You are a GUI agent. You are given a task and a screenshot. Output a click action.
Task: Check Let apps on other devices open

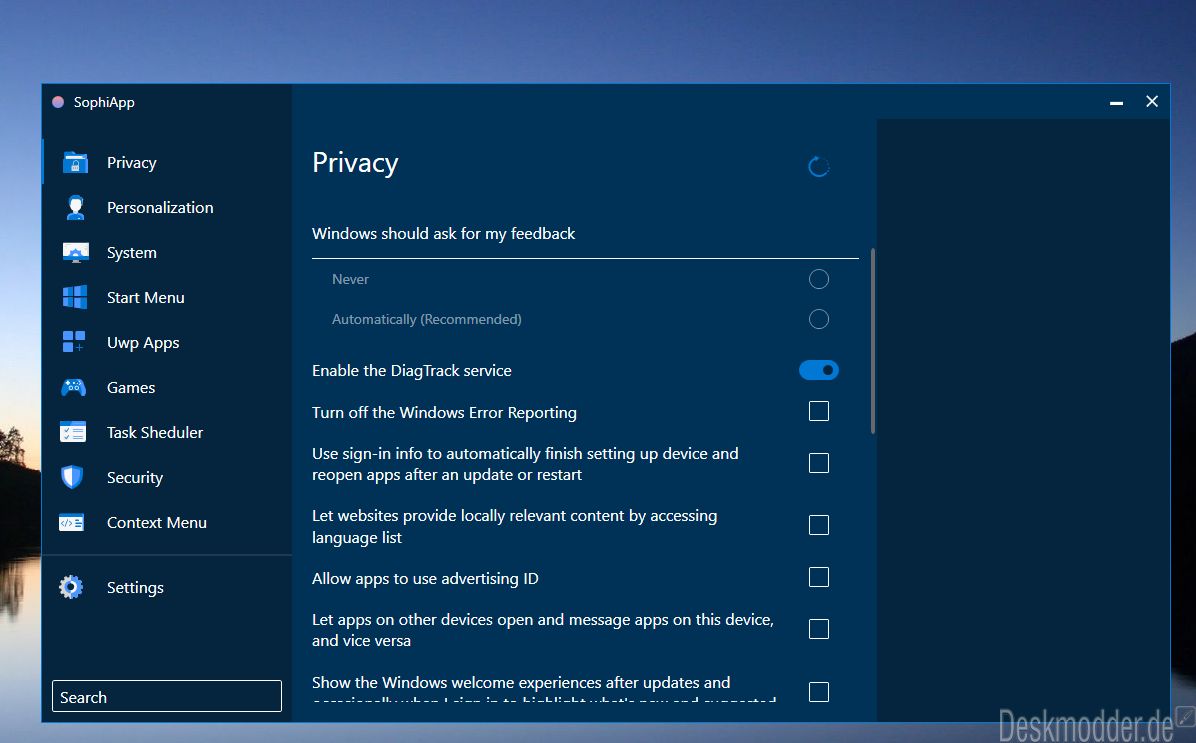(x=818, y=629)
